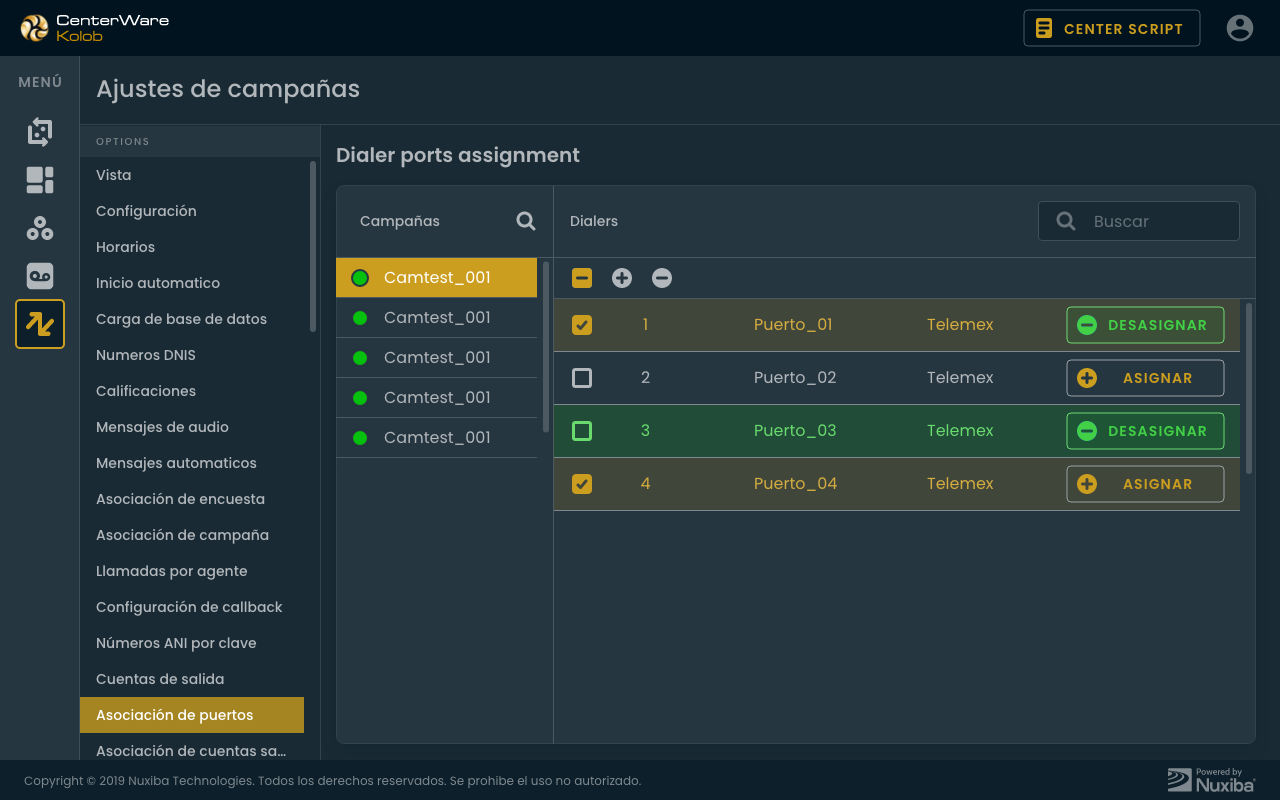
Task: Click the campaigns list scrollbar
Action: [x=546, y=347]
